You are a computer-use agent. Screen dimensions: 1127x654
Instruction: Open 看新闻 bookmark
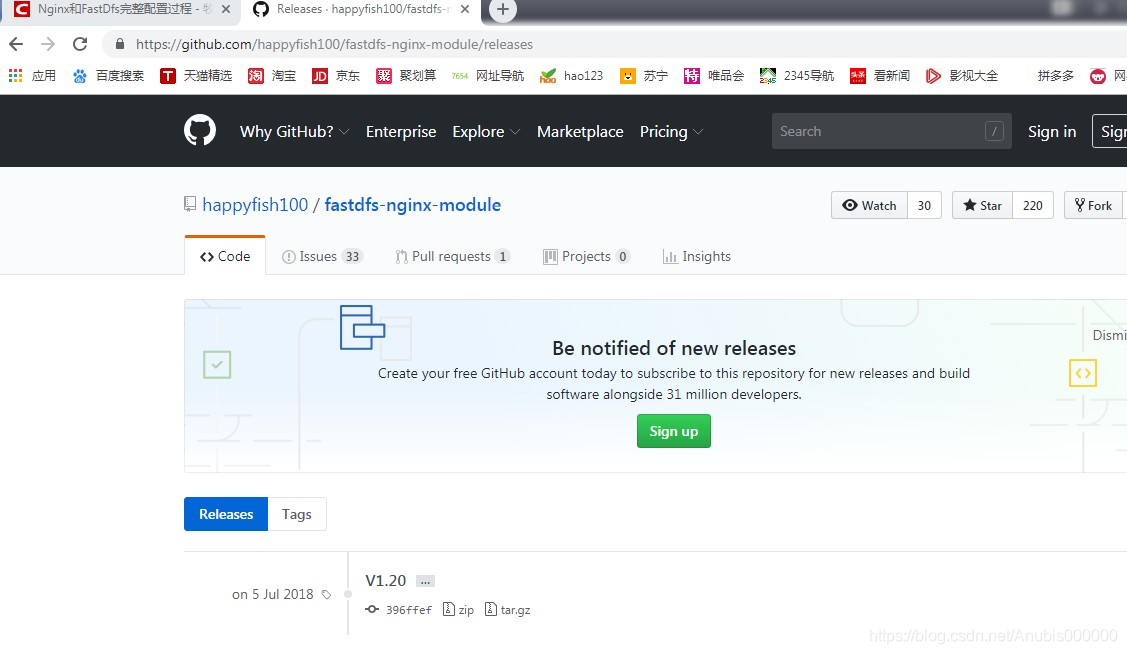coord(880,75)
